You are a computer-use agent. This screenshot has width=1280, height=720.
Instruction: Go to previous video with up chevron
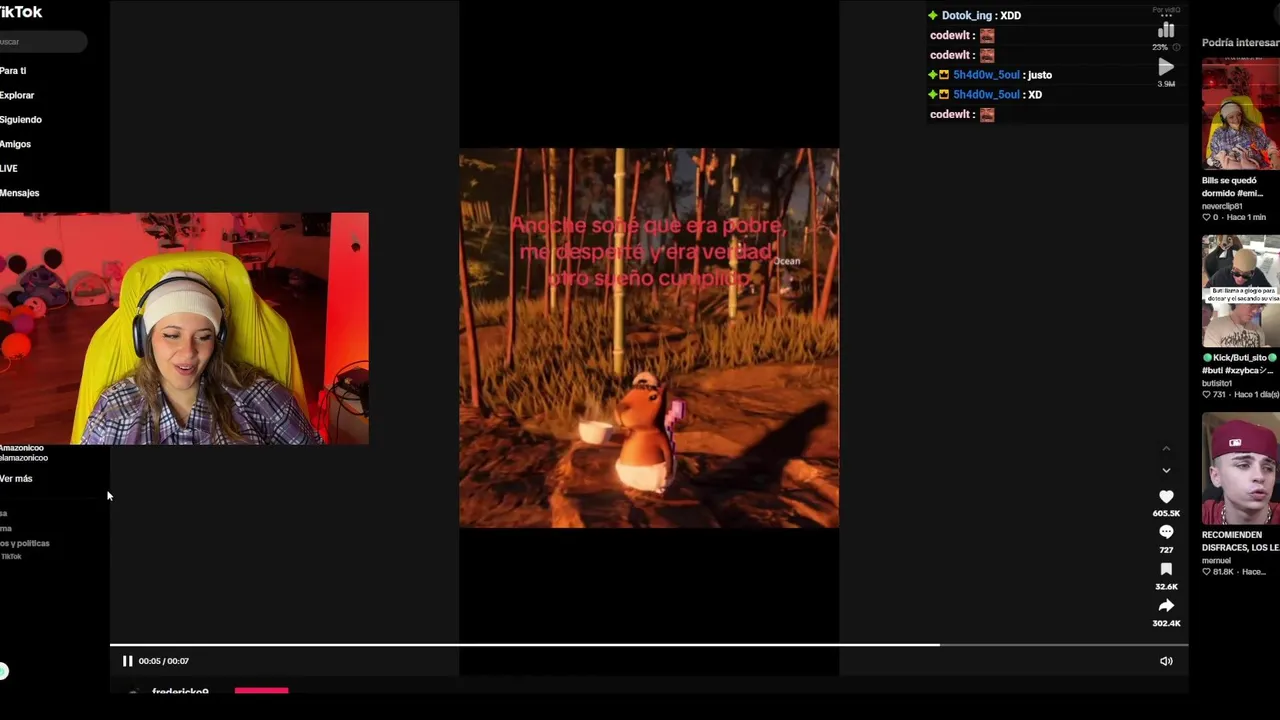pyautogui.click(x=1166, y=449)
